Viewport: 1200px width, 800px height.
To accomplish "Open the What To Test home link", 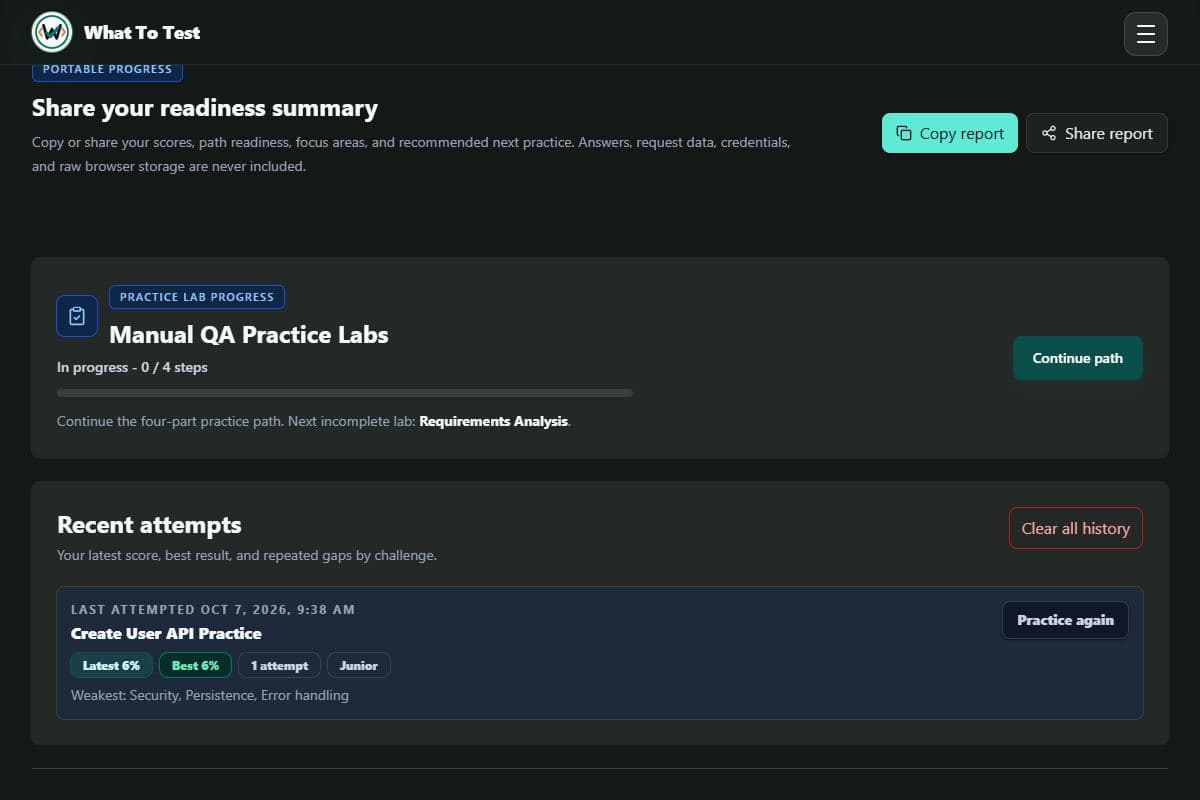I will [116, 32].
